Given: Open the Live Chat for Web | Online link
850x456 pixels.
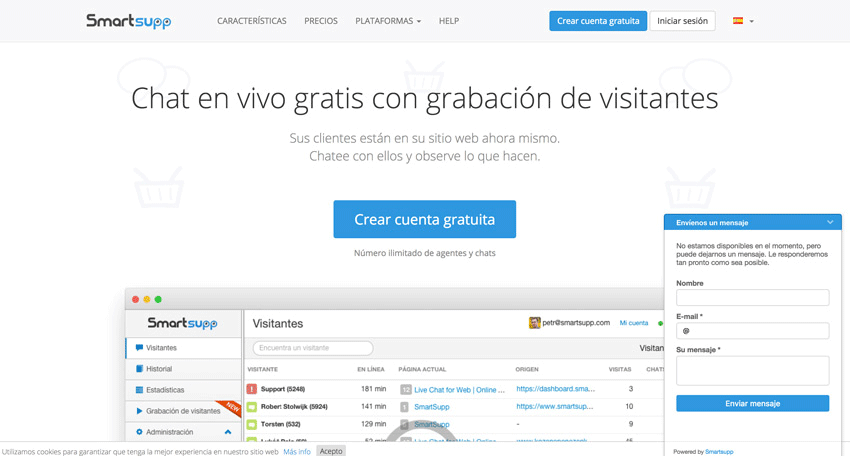Looking at the screenshot, I should 459,390.
